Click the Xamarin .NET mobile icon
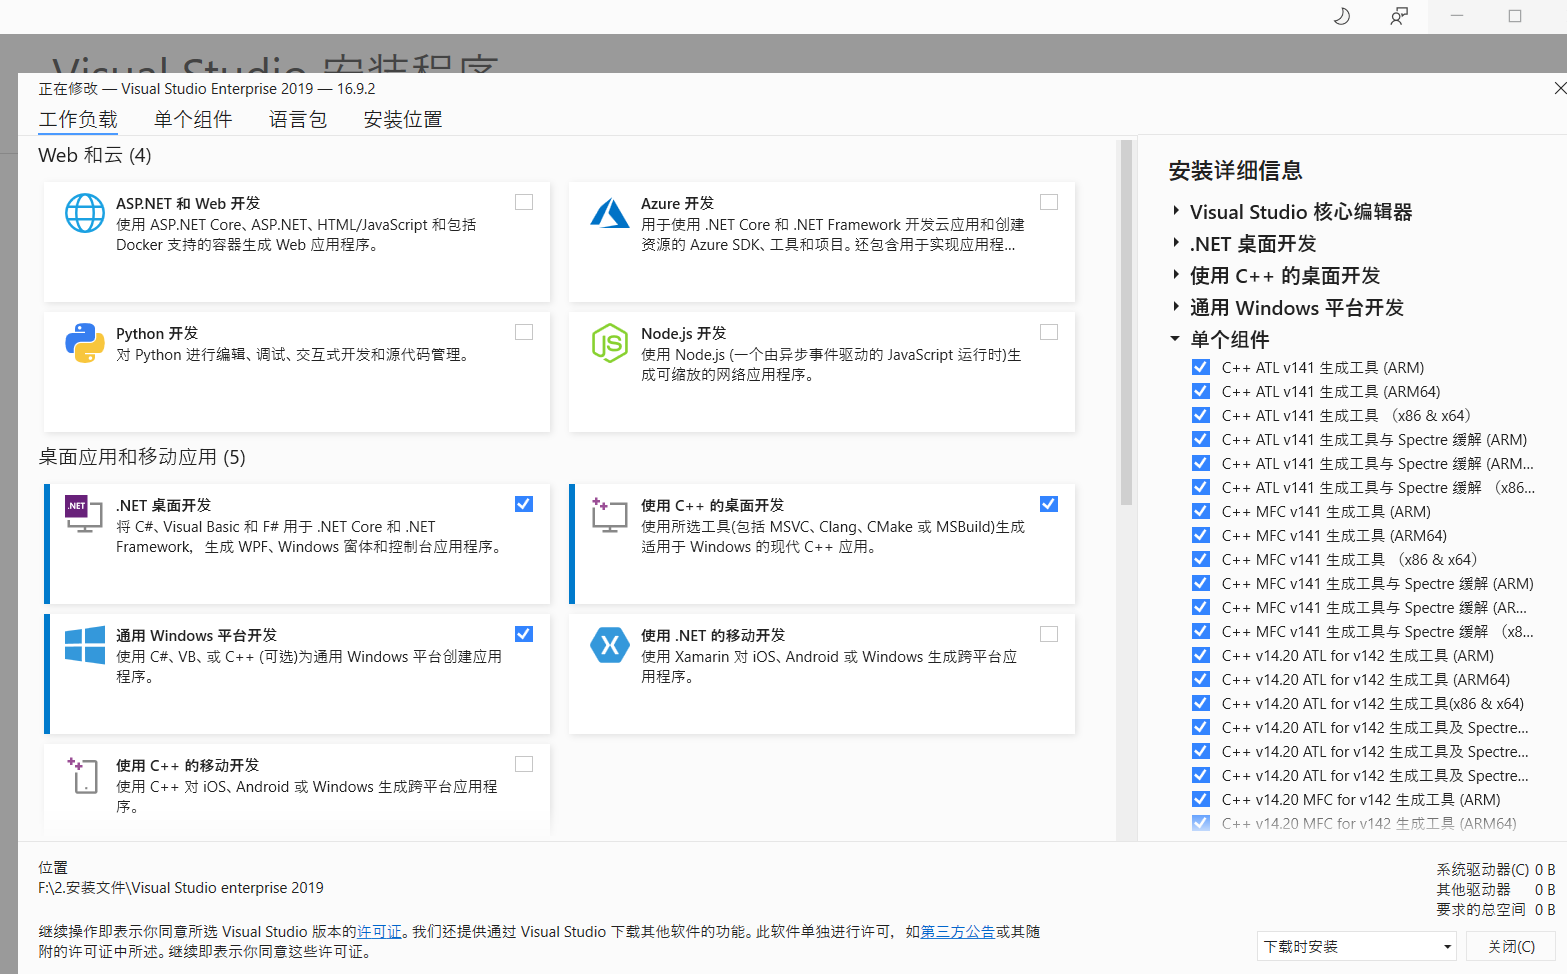This screenshot has height=974, width=1567. (609, 645)
